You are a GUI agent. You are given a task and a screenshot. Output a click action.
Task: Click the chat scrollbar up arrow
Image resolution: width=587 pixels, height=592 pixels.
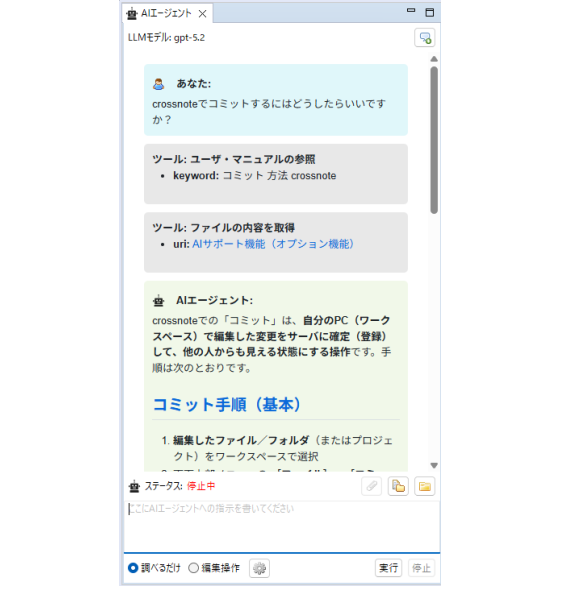434,59
